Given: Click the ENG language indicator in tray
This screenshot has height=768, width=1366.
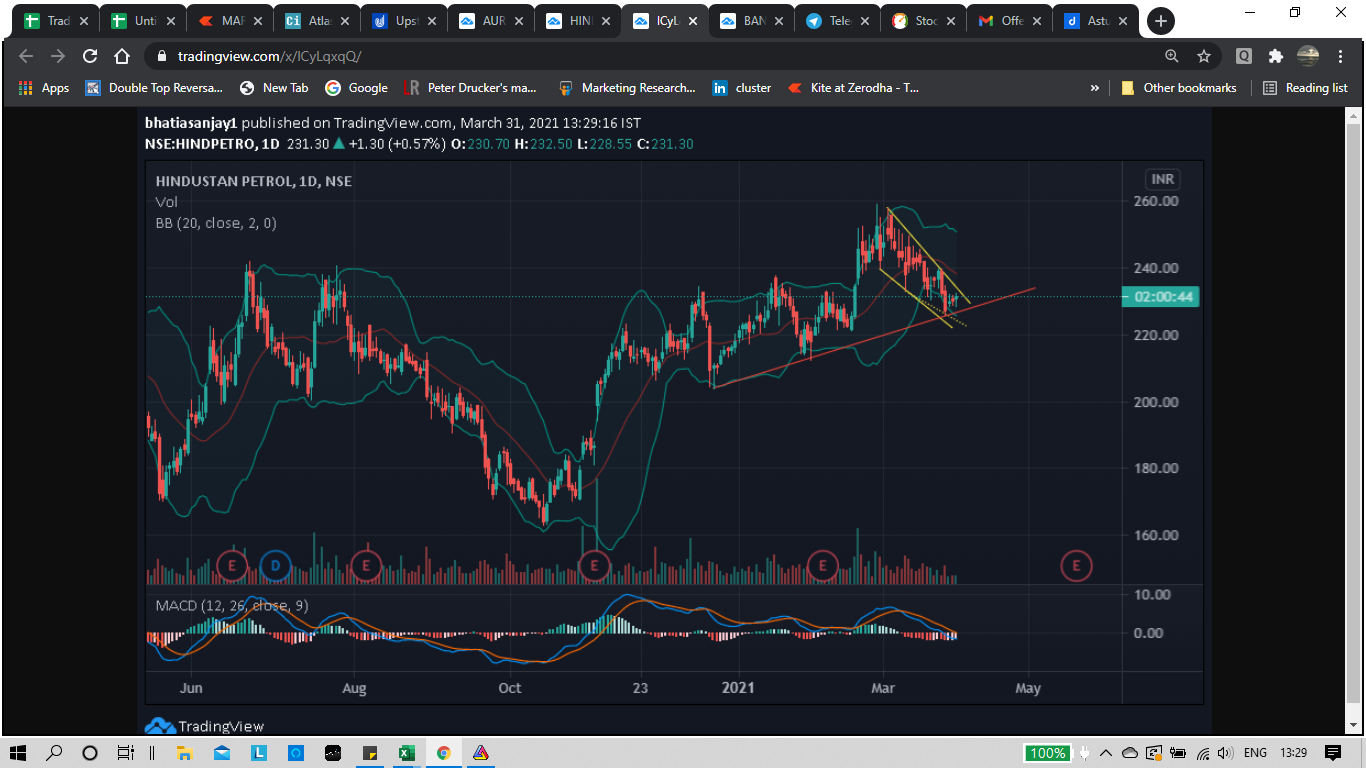Looking at the screenshot, I should point(1255,753).
